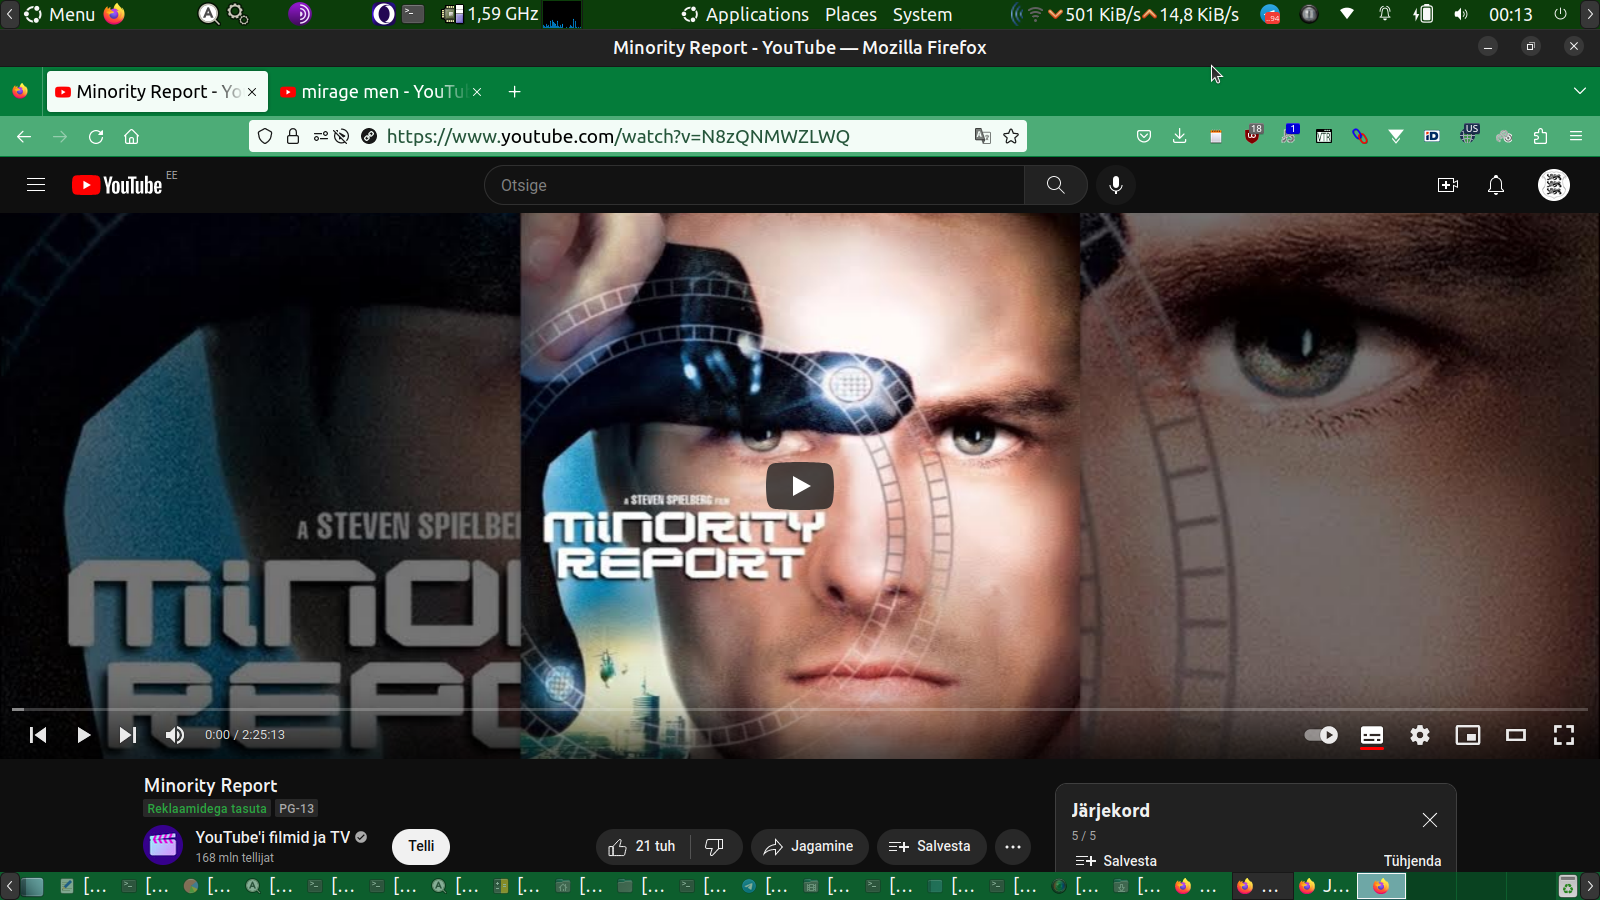Close the mirage men tab
The width and height of the screenshot is (1600, 900).
tap(477, 92)
